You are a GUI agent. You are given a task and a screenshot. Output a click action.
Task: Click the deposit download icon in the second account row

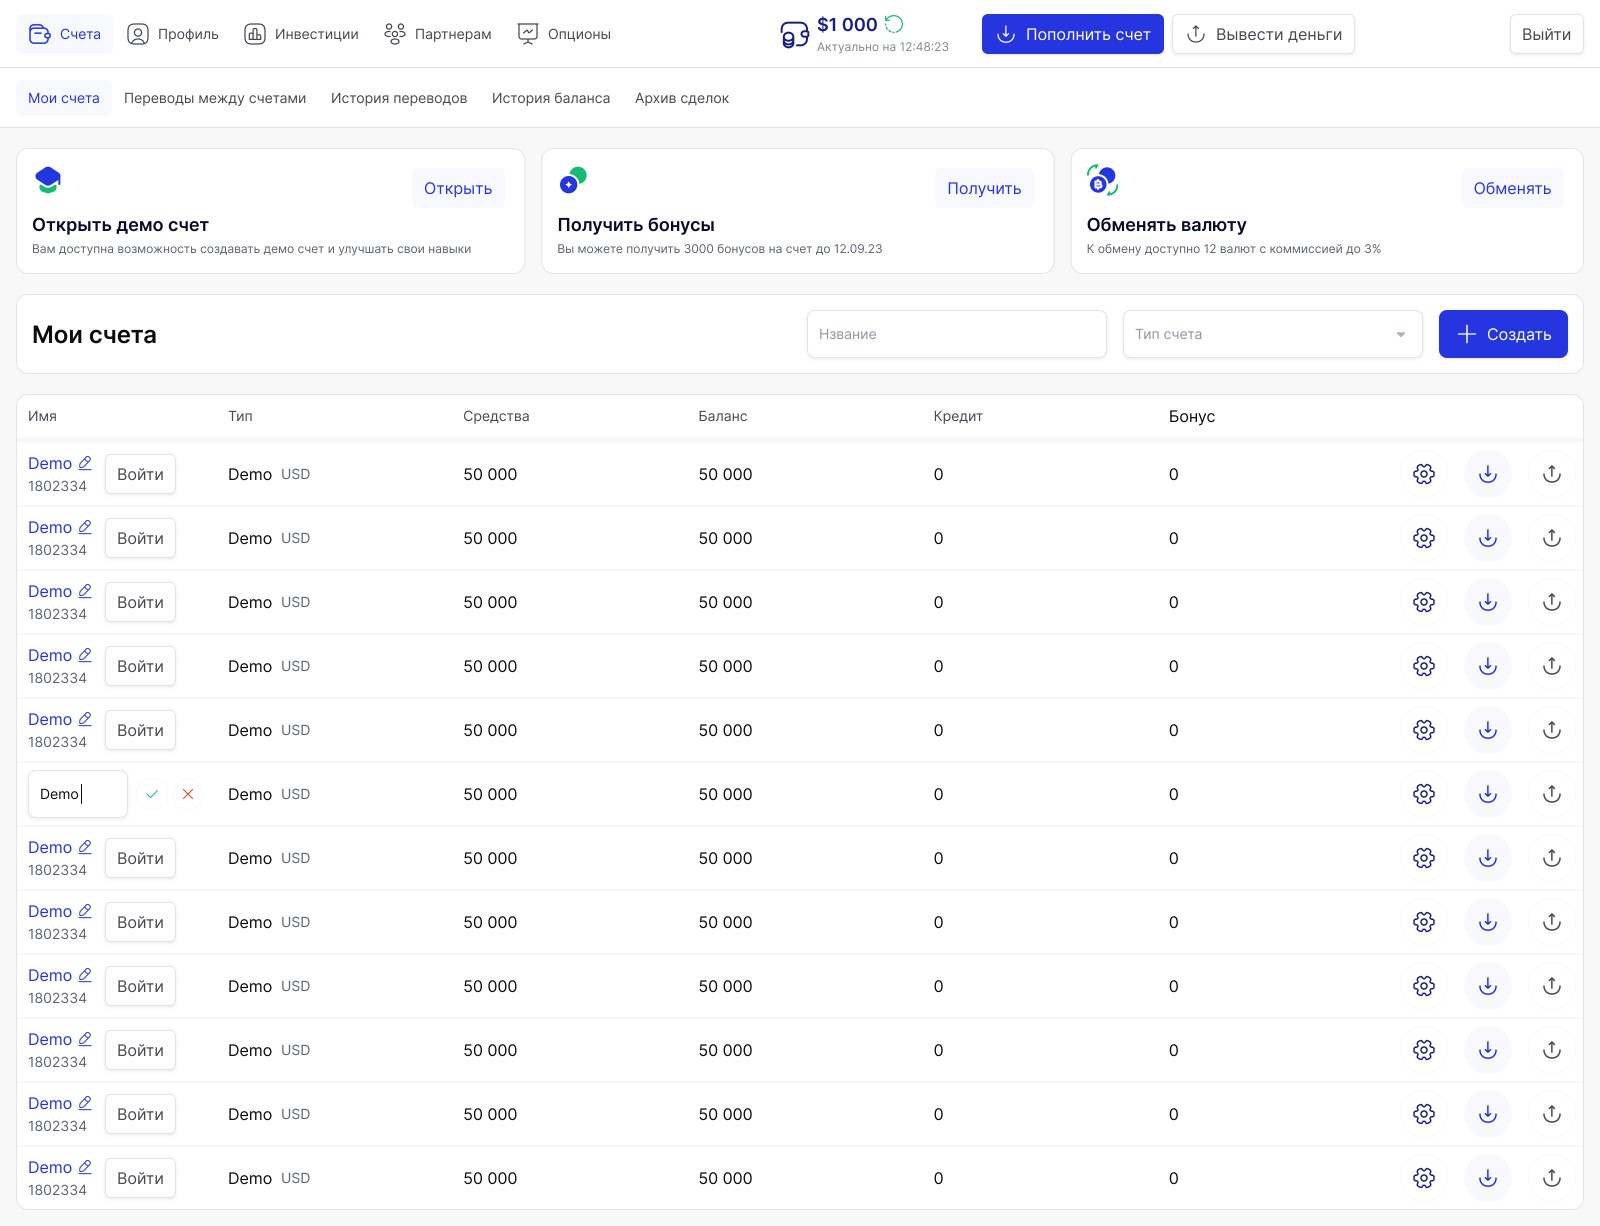[1488, 538]
